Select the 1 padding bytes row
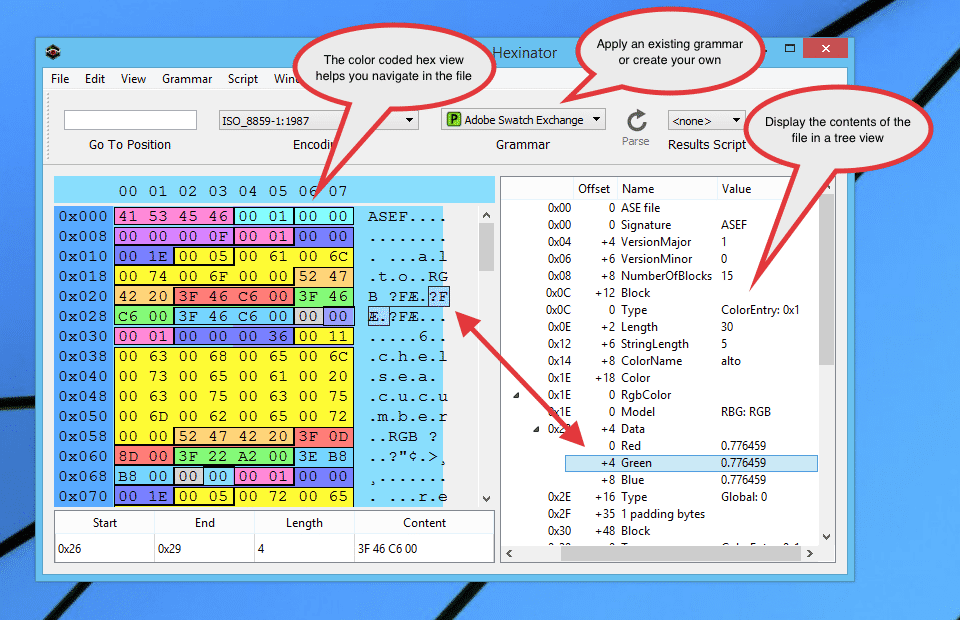 point(661,514)
